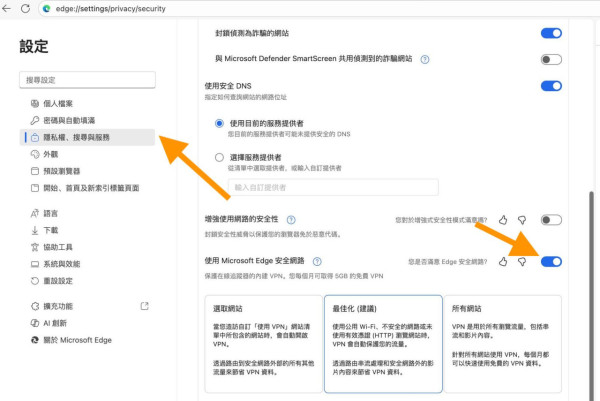Open AI 創新 settings section
600x401 pixels.
tap(87, 323)
